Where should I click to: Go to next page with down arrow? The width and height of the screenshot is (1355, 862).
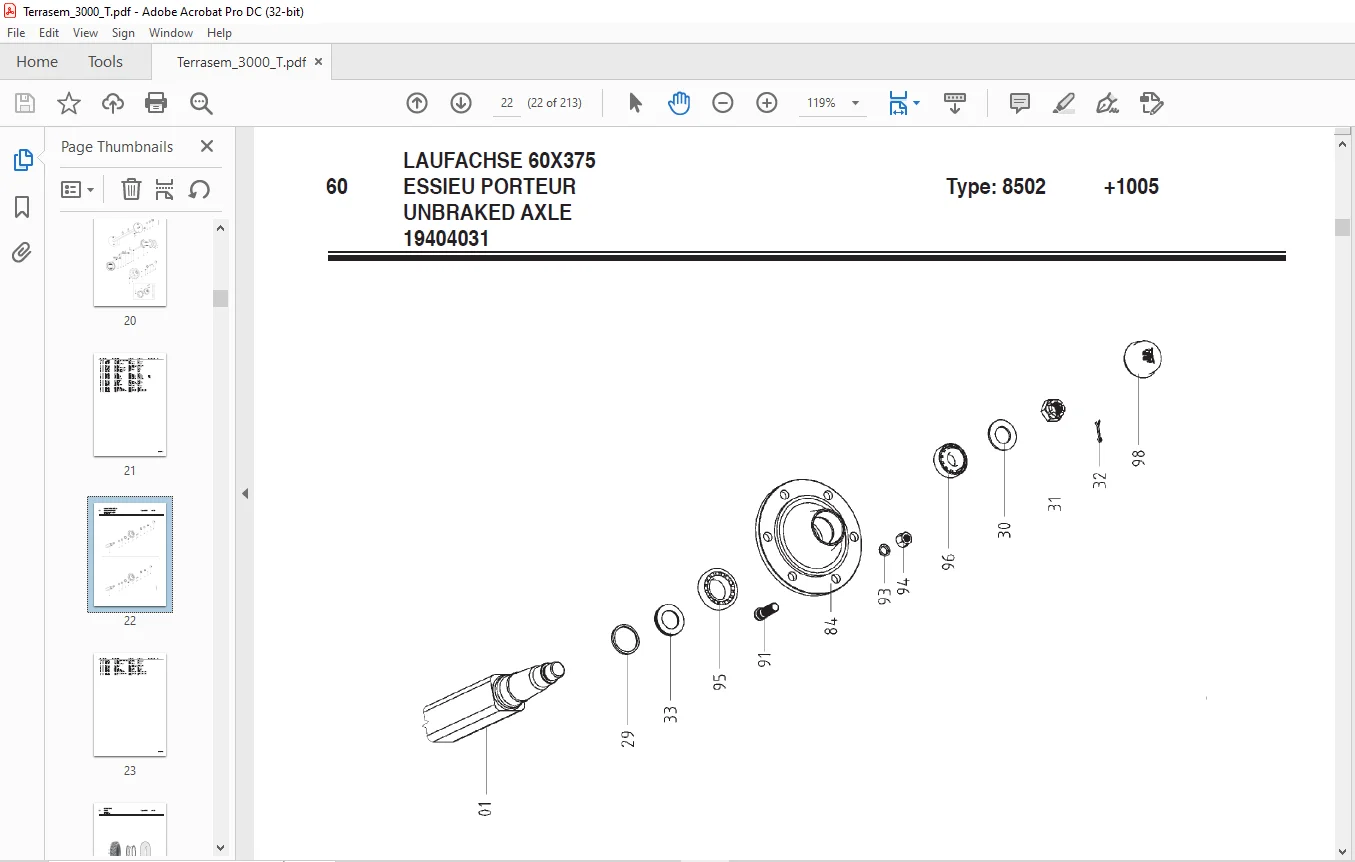[x=461, y=103]
